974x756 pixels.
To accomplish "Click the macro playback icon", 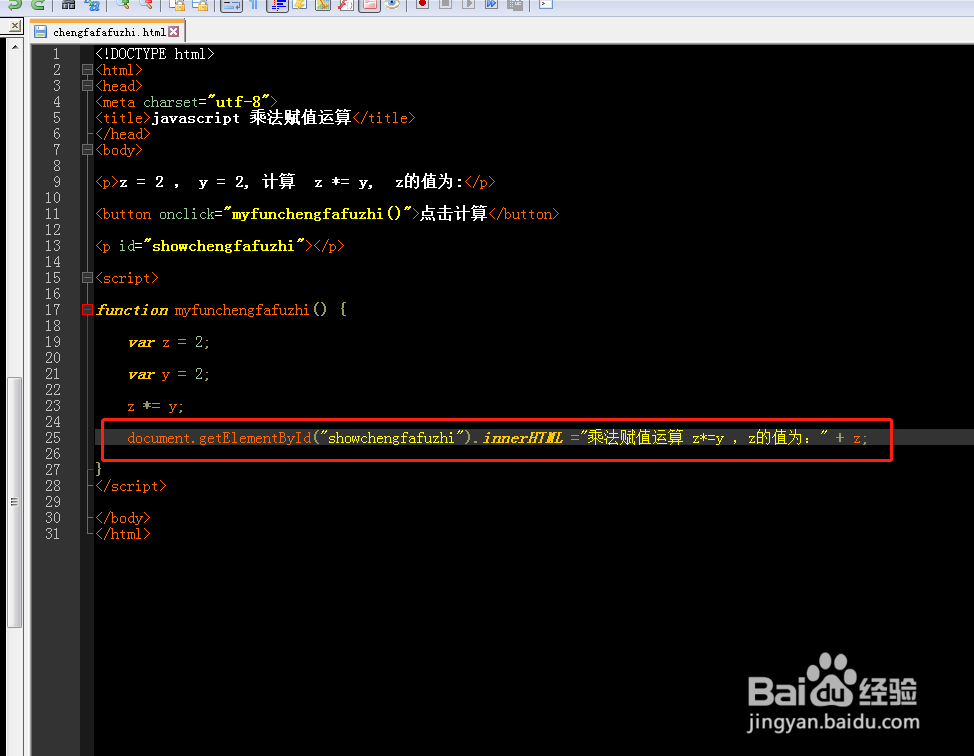I will click(468, 4).
